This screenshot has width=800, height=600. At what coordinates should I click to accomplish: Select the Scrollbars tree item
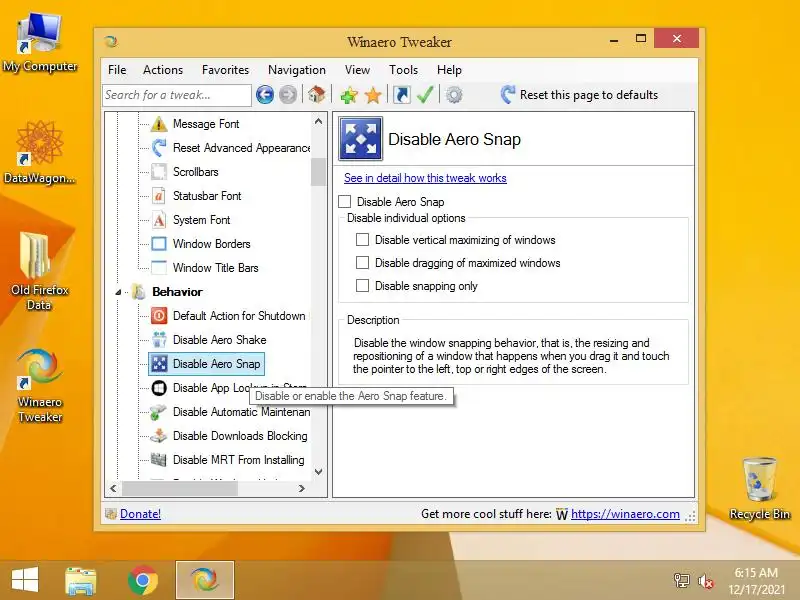(x=195, y=172)
